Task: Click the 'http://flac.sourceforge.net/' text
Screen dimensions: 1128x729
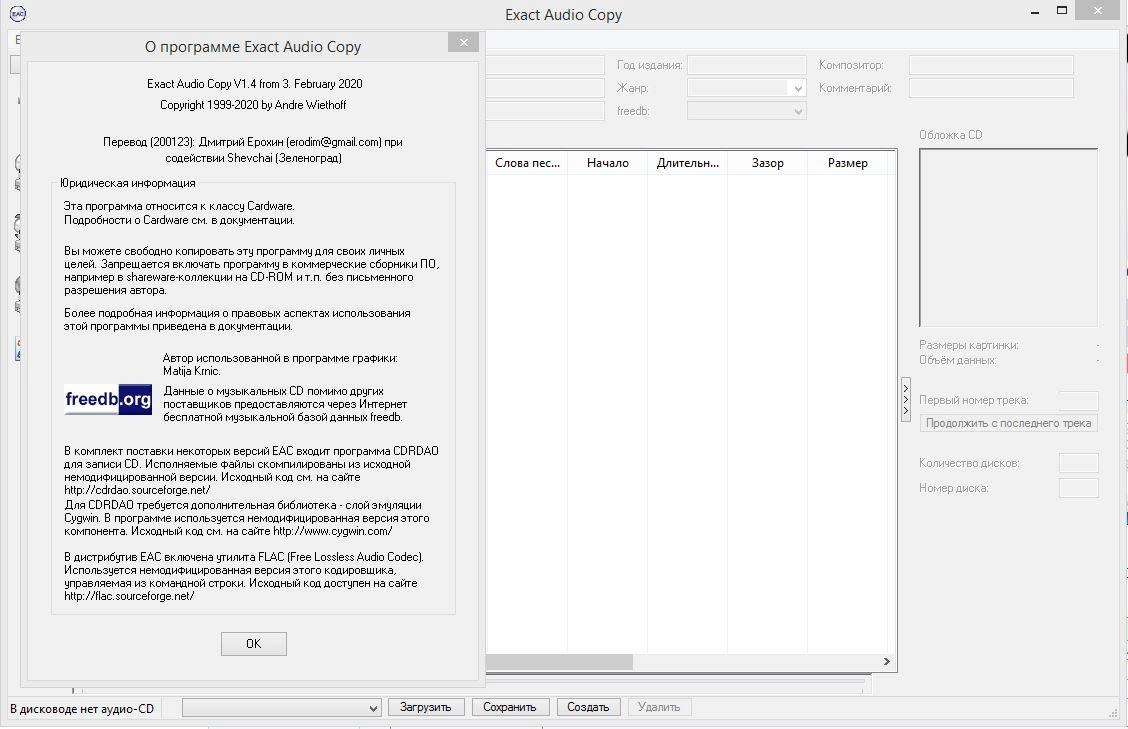Action: [129, 596]
